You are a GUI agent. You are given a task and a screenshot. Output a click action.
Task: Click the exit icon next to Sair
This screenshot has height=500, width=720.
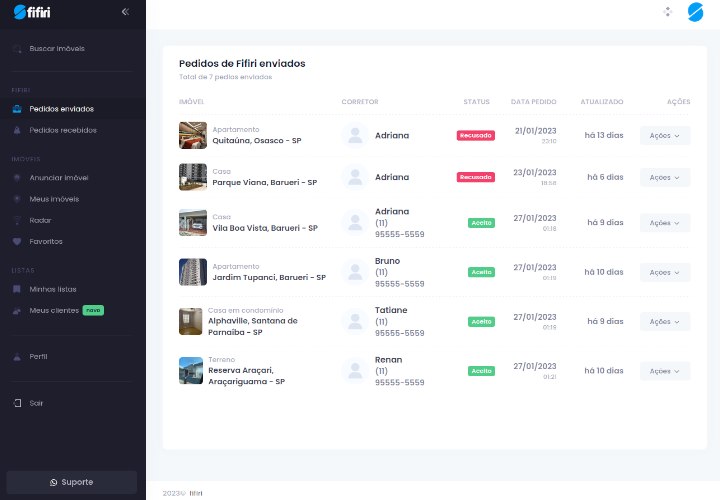click(x=17, y=403)
